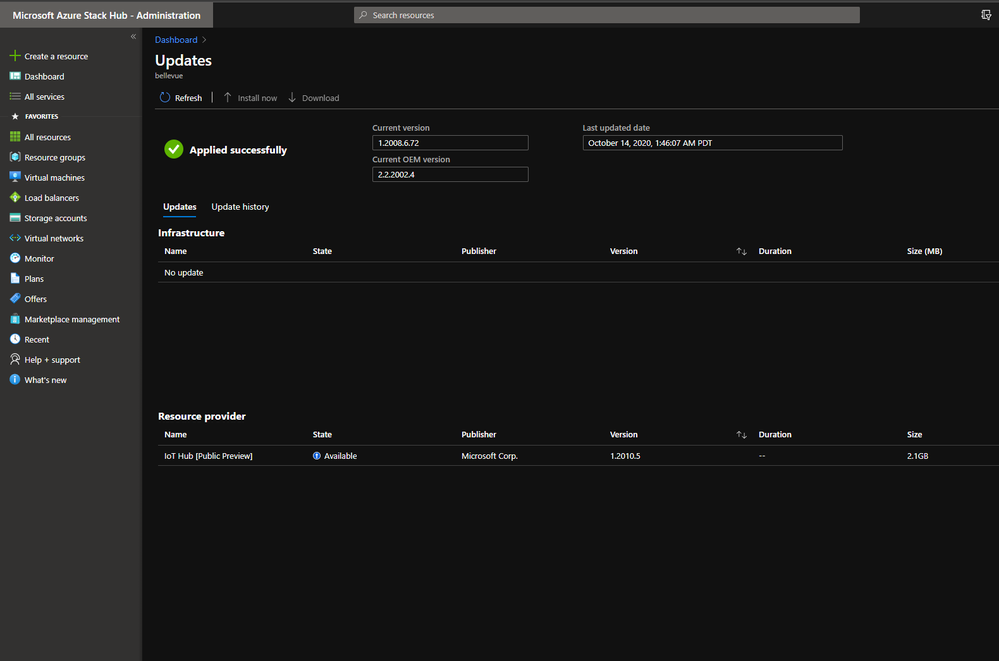Click the Resource provider Size column header

click(915, 435)
